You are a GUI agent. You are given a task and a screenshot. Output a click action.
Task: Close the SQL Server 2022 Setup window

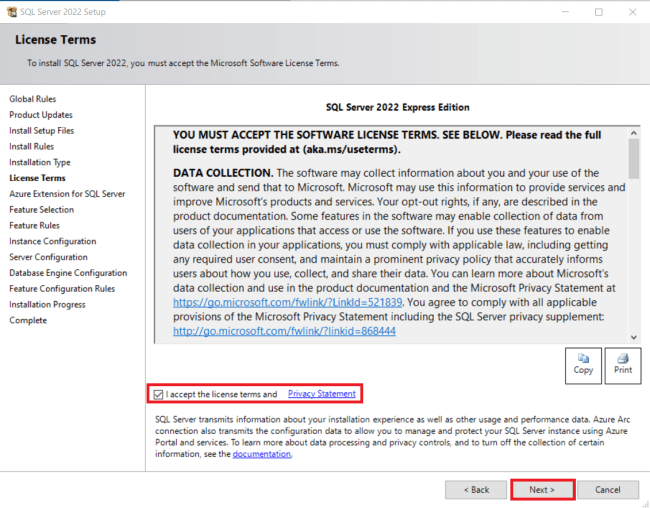[632, 12]
